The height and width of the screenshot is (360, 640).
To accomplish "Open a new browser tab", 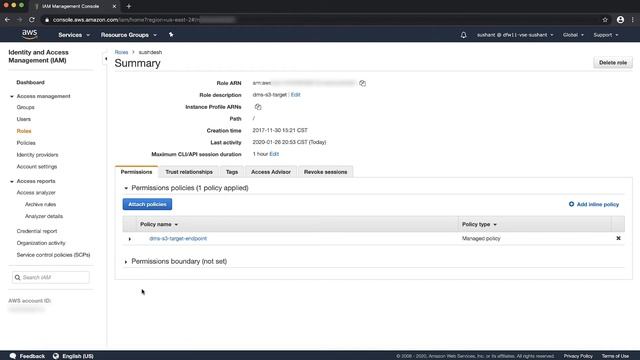I will click(129, 6).
